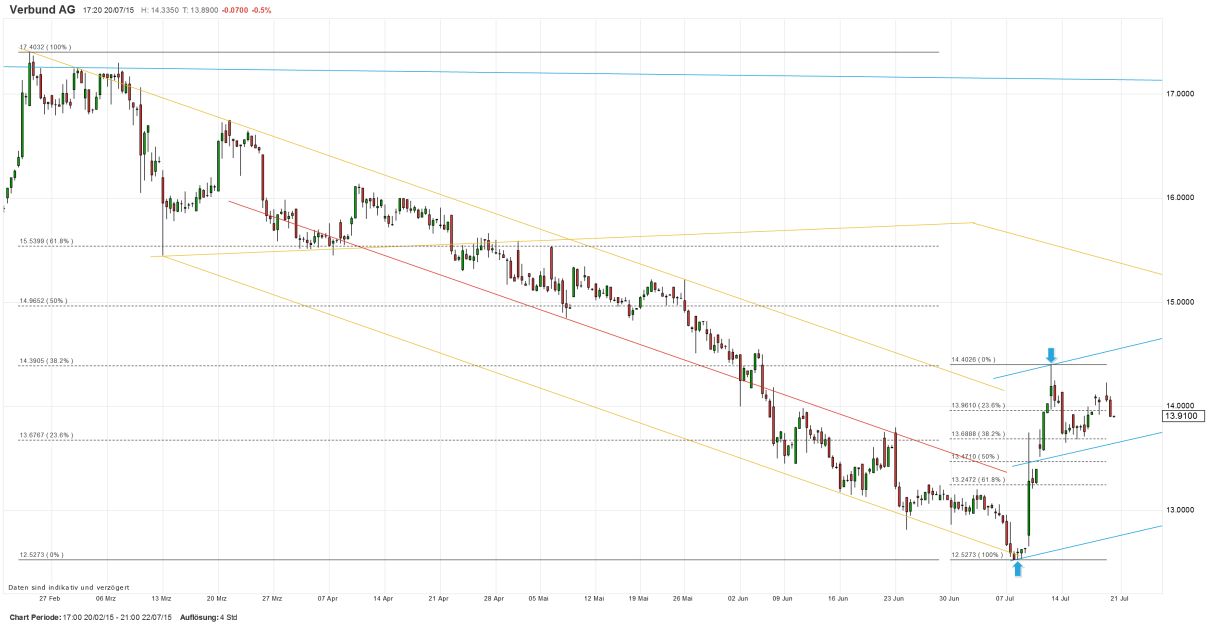This screenshot has width=1210, height=625.
Task: Select the 14.9652 (50%) Fibonacci level label
Action: point(43,300)
